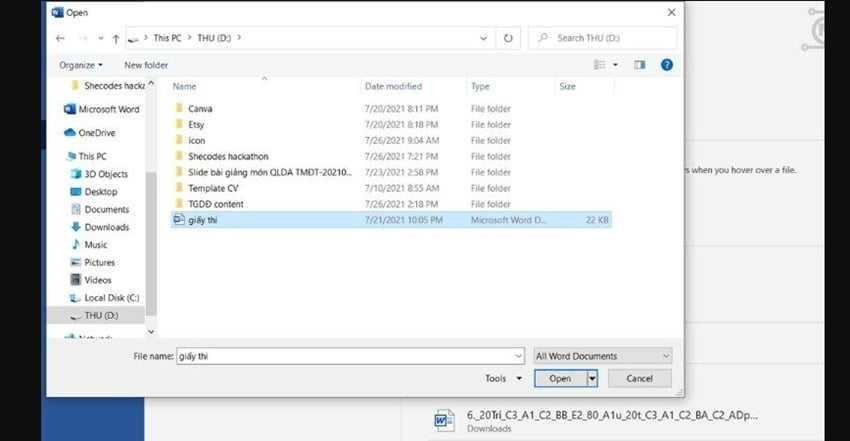Open Music in sidebar
The height and width of the screenshot is (441, 850).
coord(89,245)
